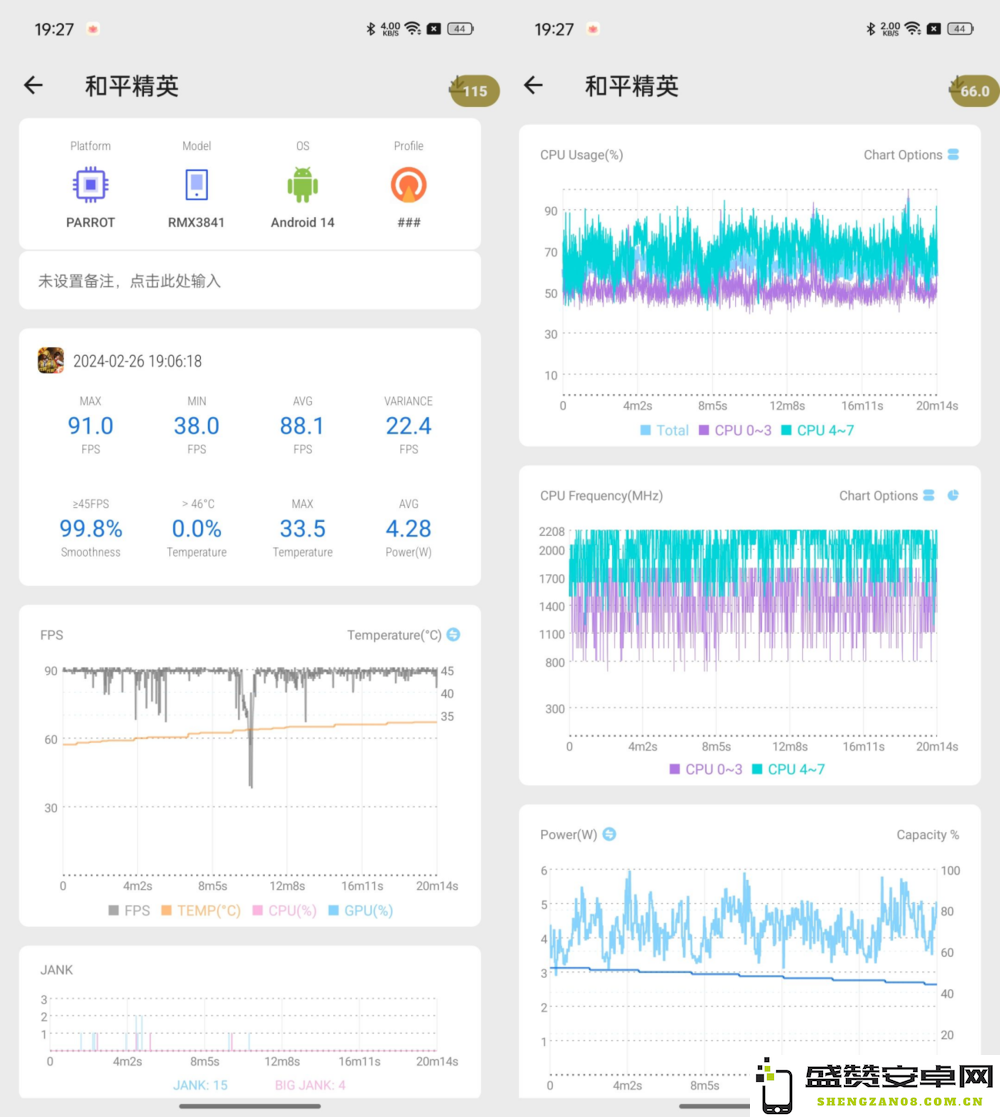Tap the game app icon beside the date
This screenshot has width=1000, height=1117.
(x=51, y=360)
